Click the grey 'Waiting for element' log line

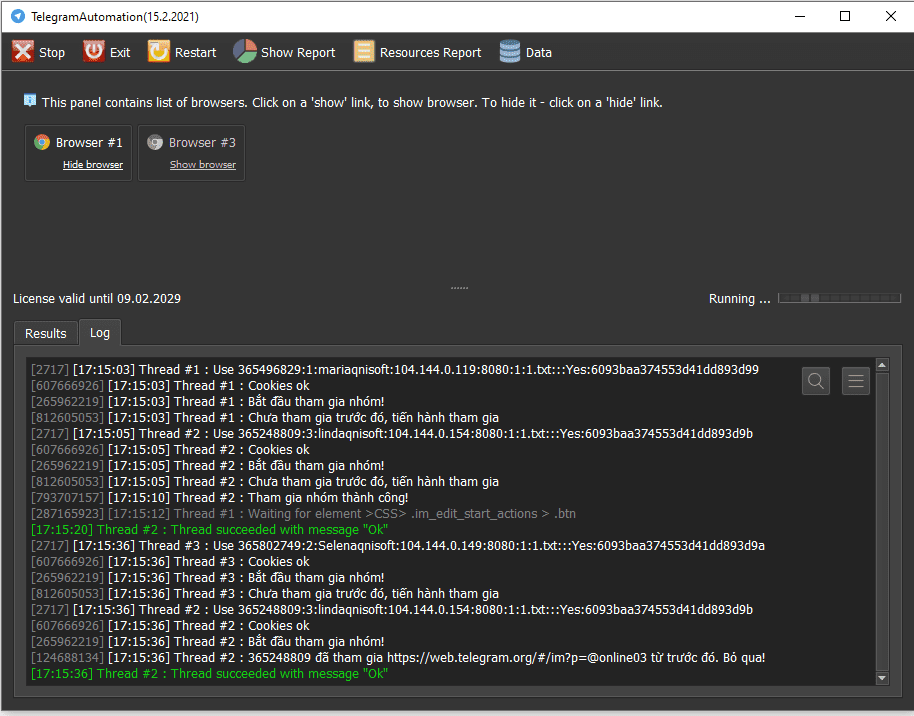tap(303, 514)
